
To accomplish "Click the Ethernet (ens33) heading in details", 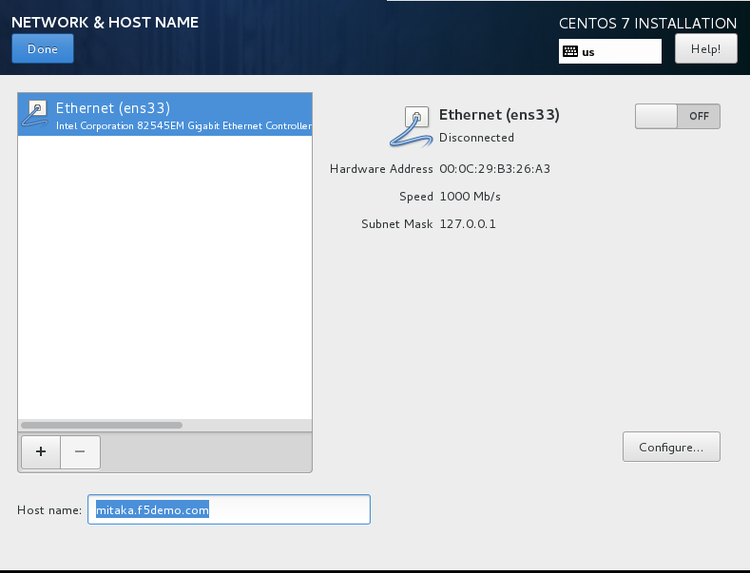I will pos(499,115).
